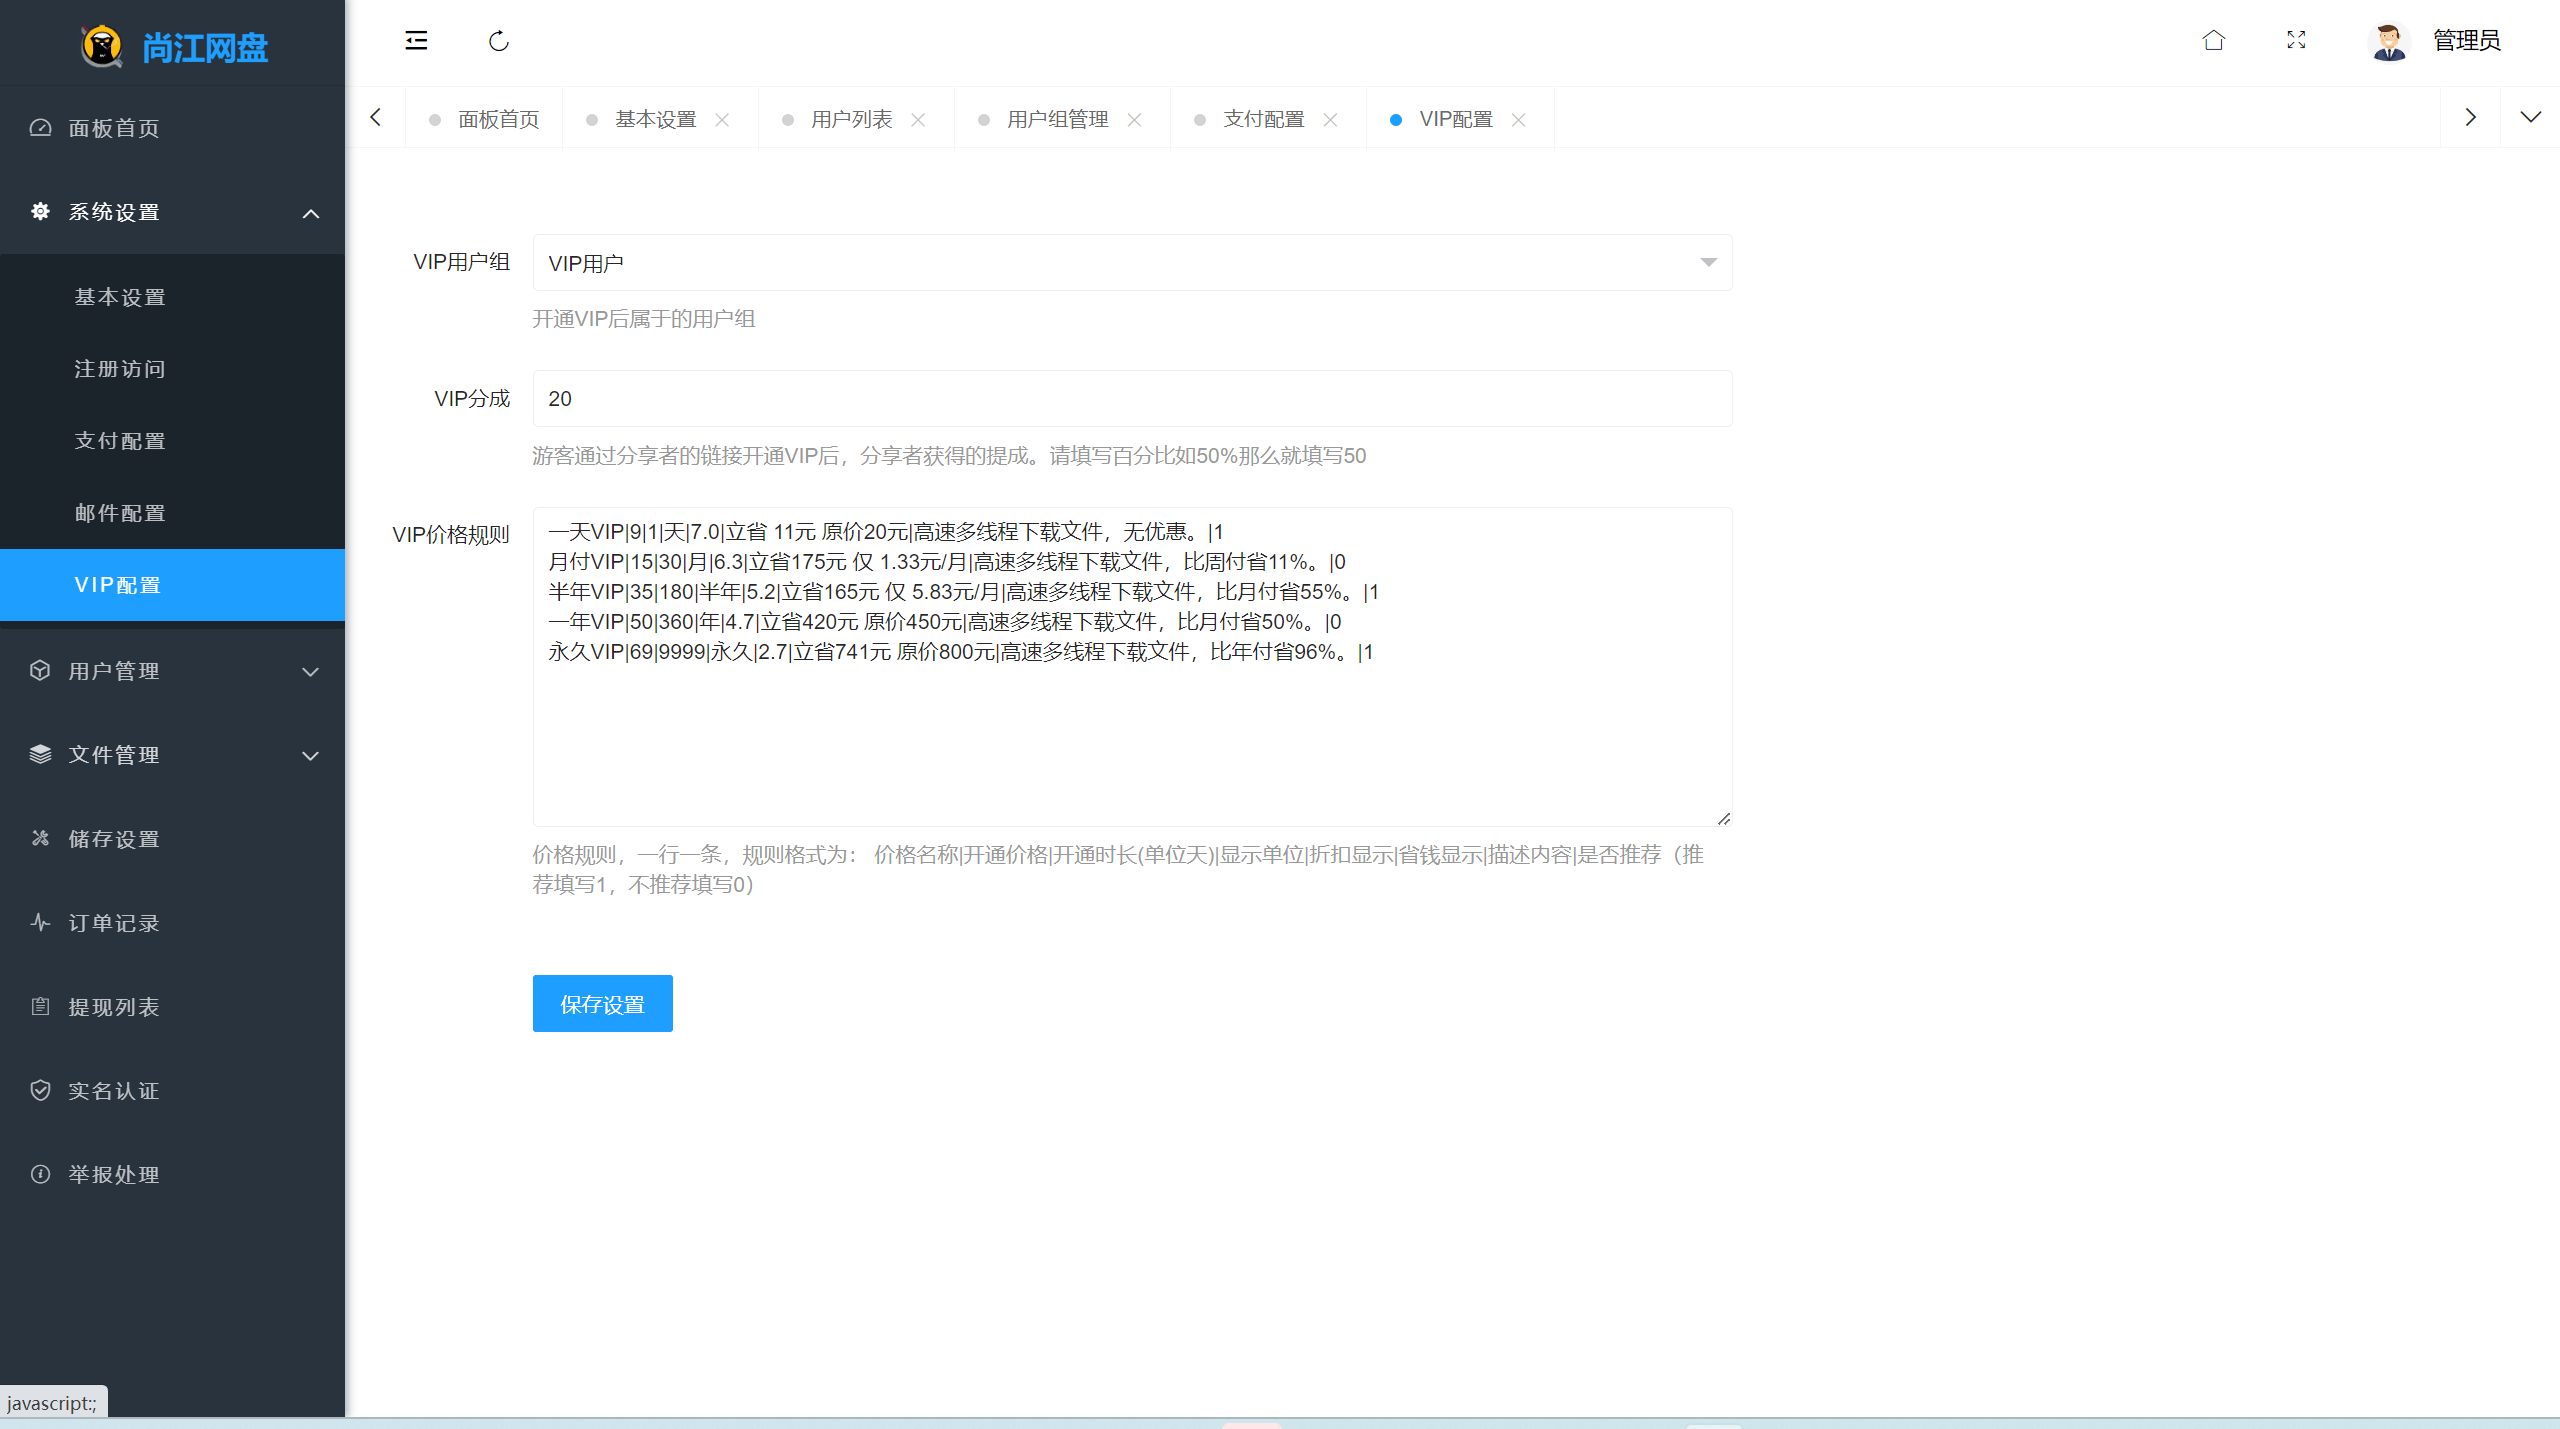
Task: Open 举报处理 in the sidebar
Action: [x=172, y=1175]
